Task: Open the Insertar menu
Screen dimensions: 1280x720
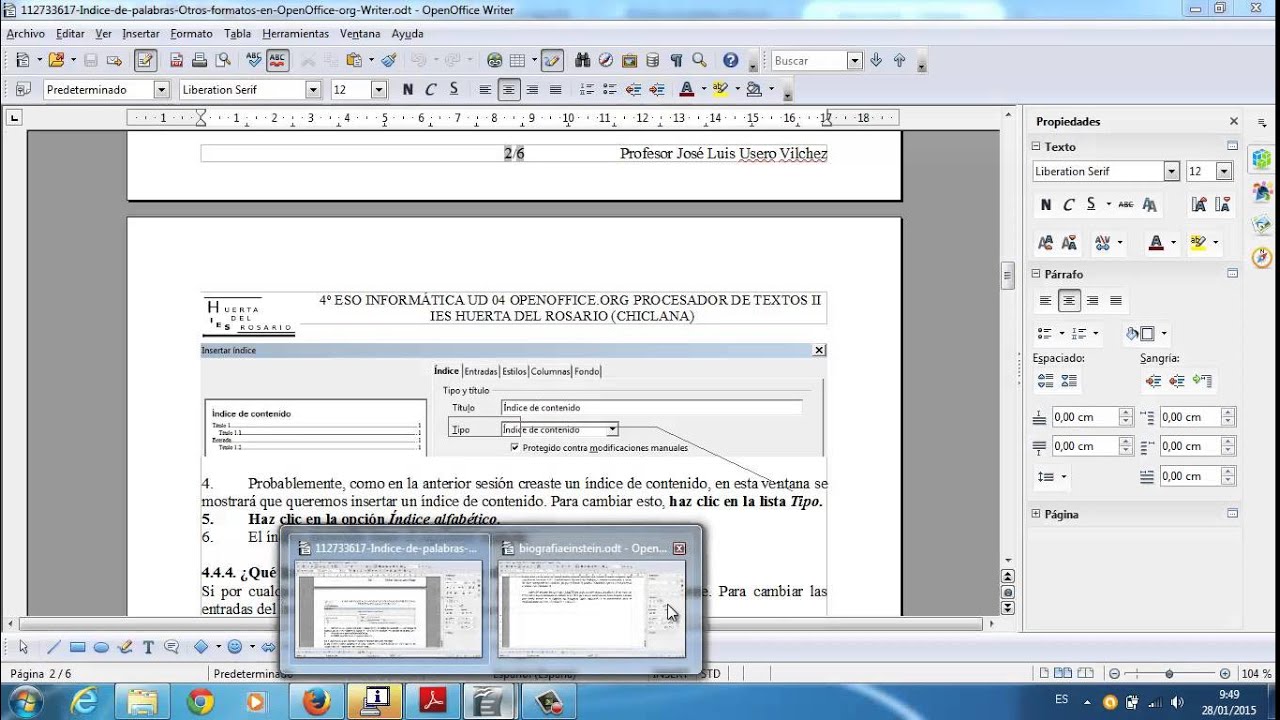Action: [140, 33]
